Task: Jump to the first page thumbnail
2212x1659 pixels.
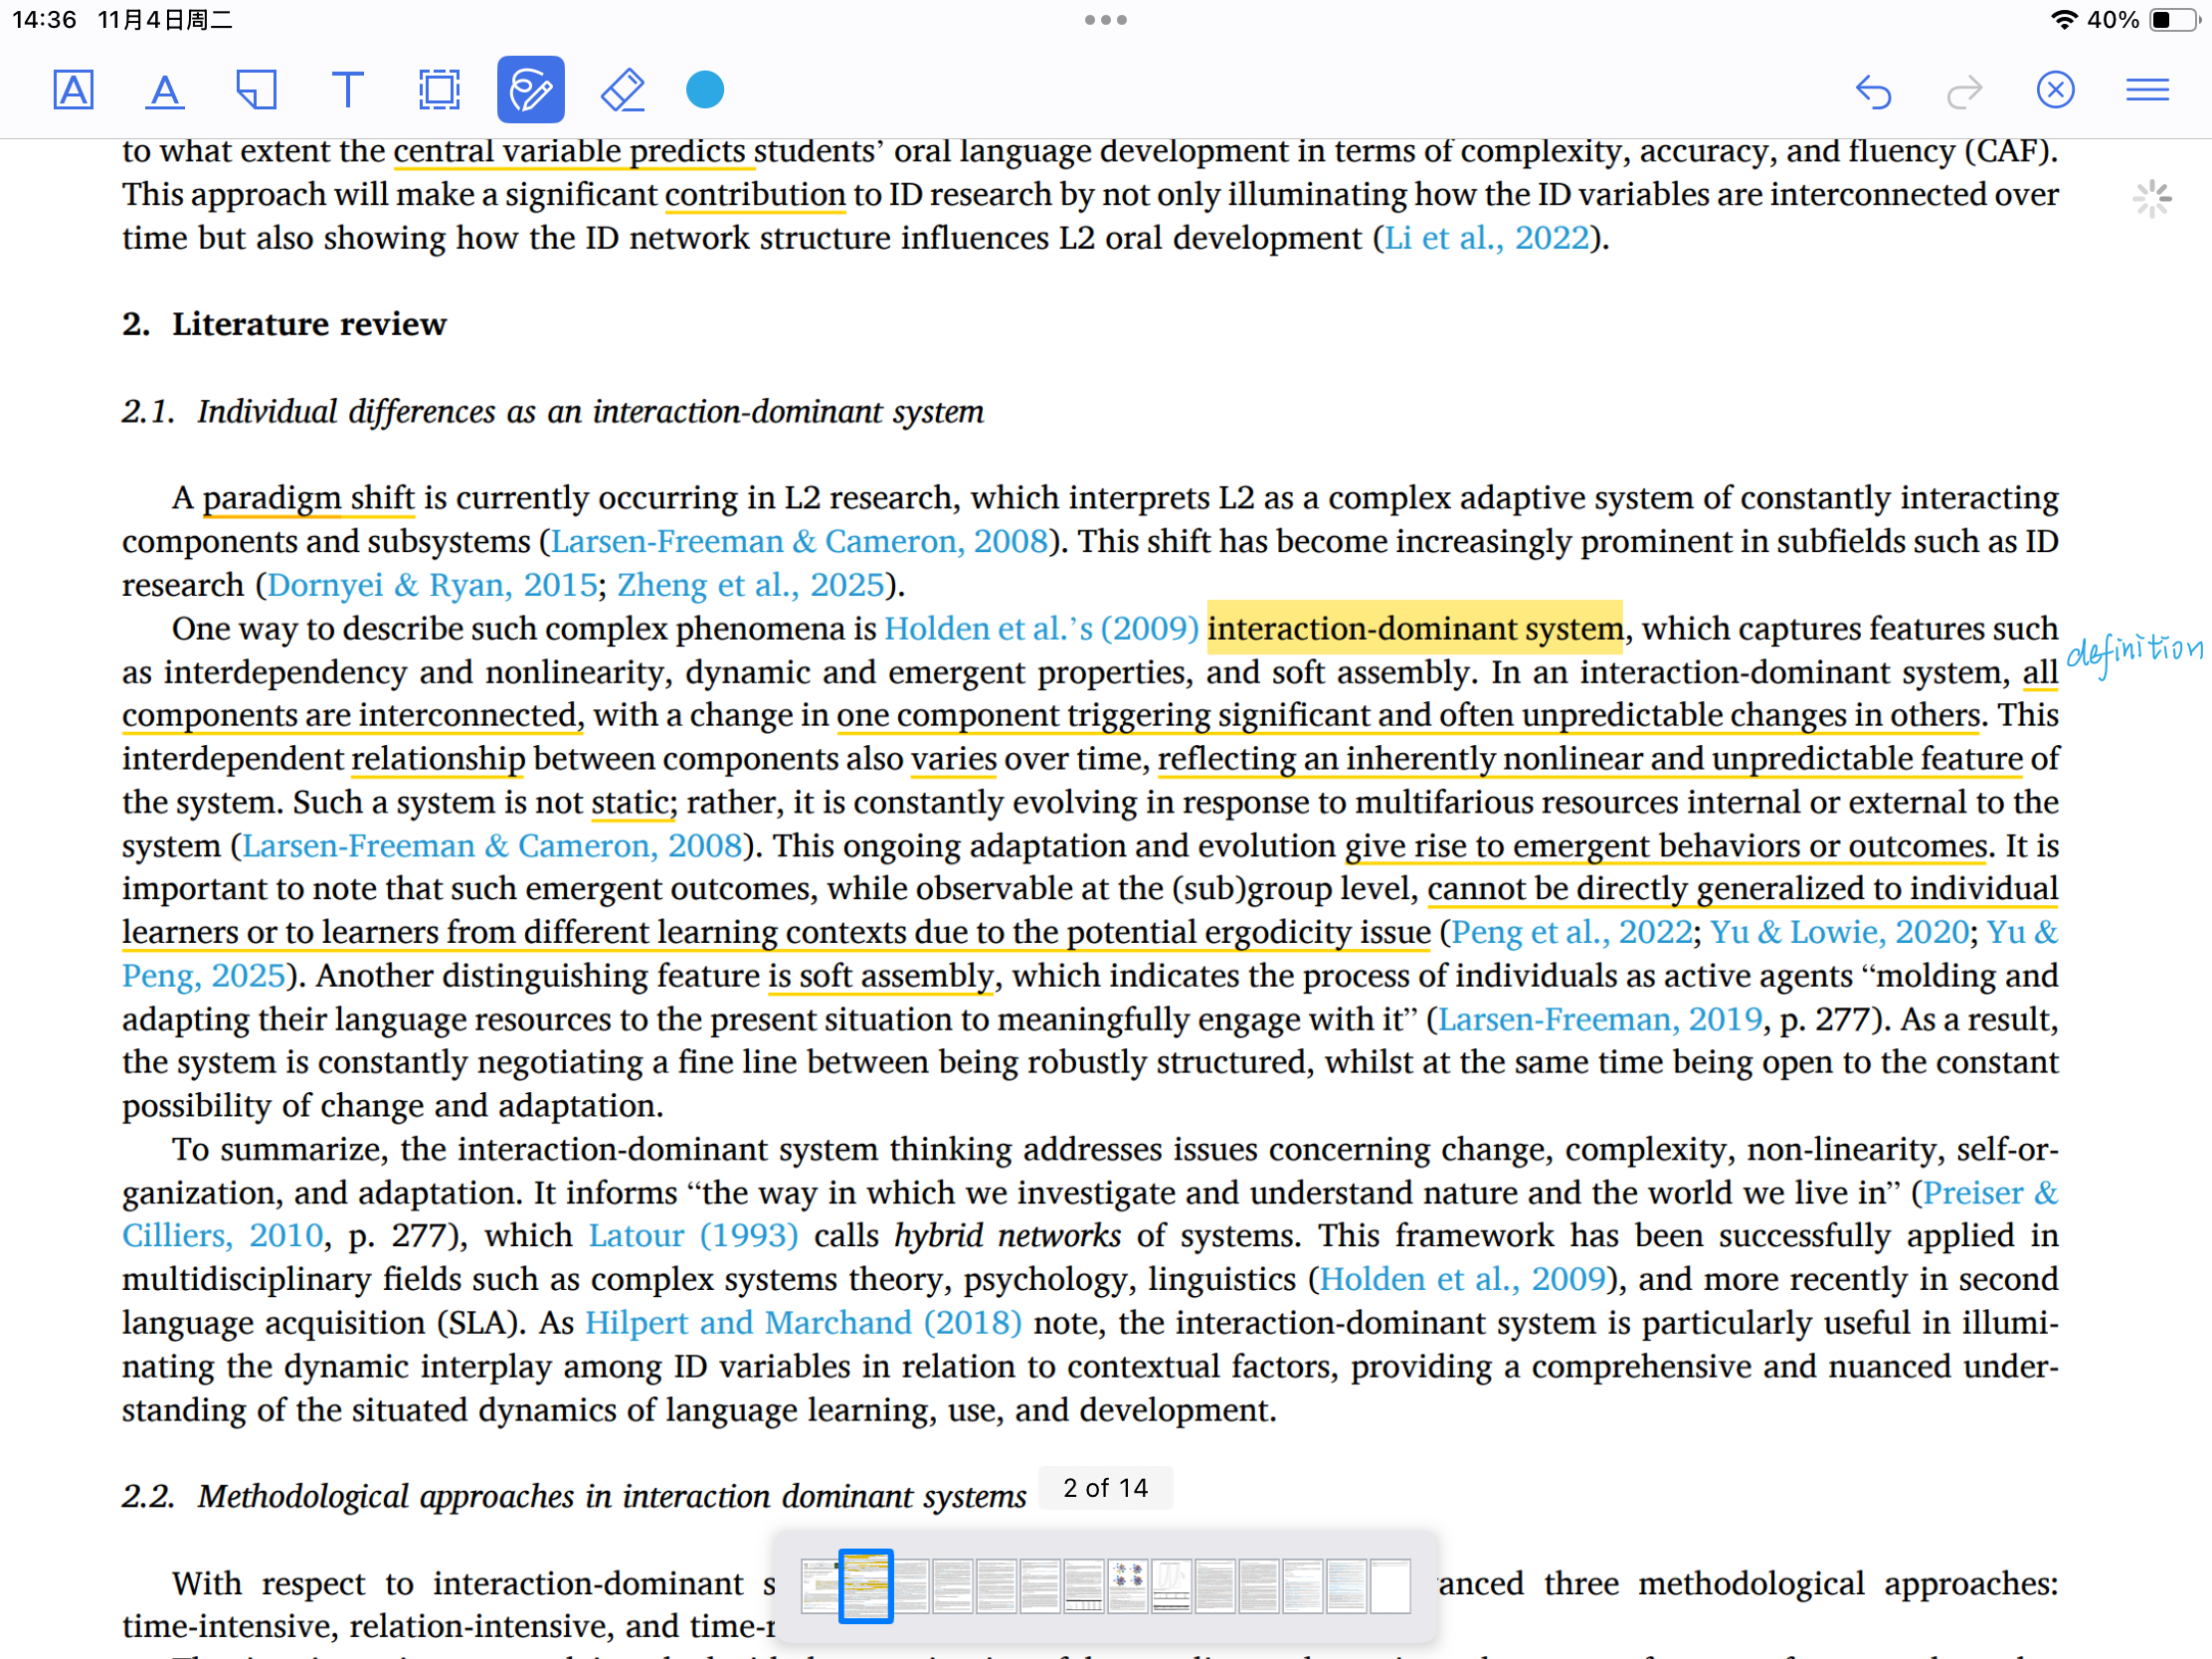Action: click(819, 1586)
